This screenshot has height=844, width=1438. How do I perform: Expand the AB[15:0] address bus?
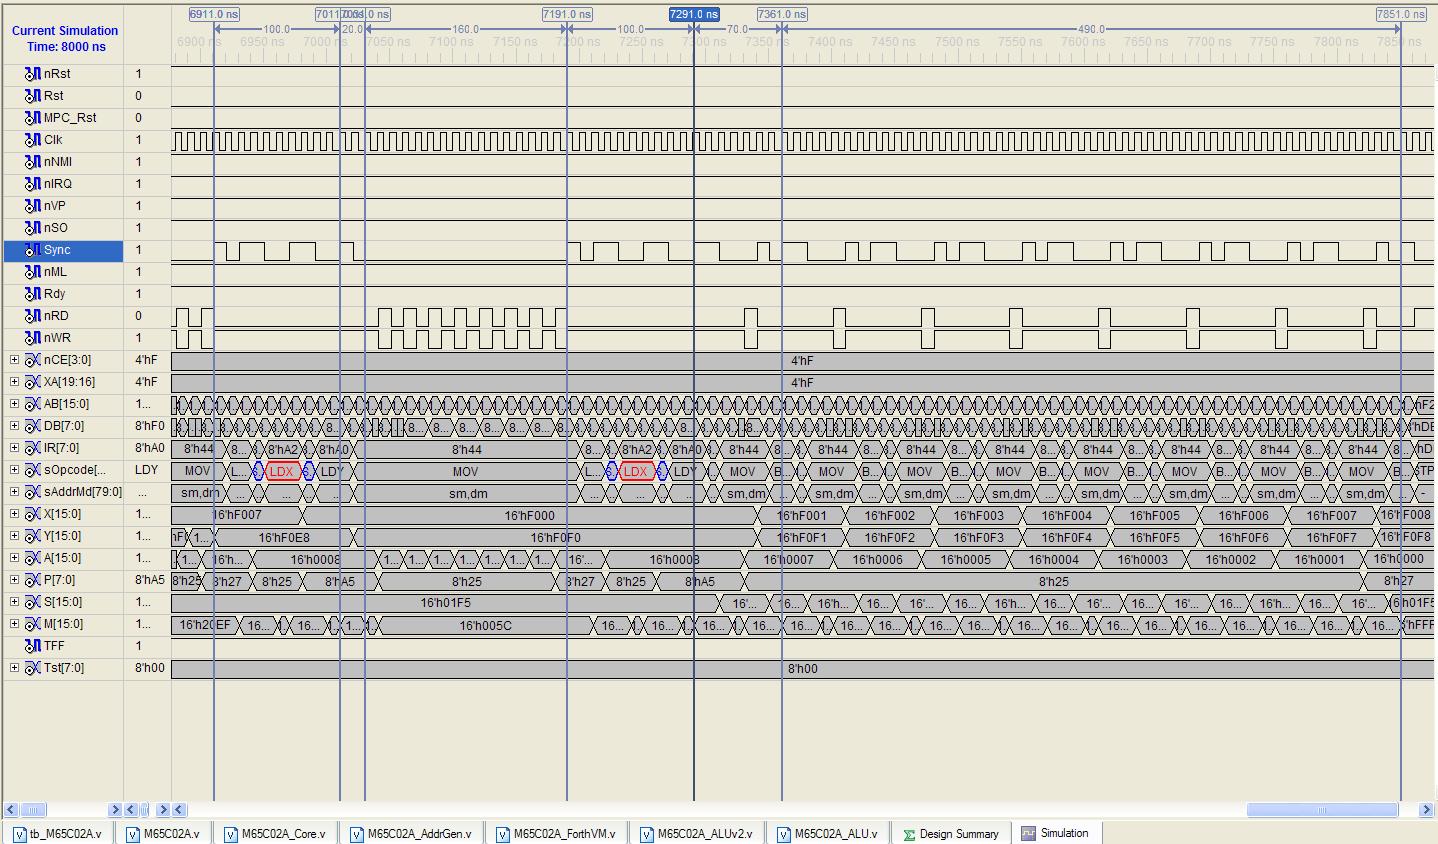click(x=14, y=404)
